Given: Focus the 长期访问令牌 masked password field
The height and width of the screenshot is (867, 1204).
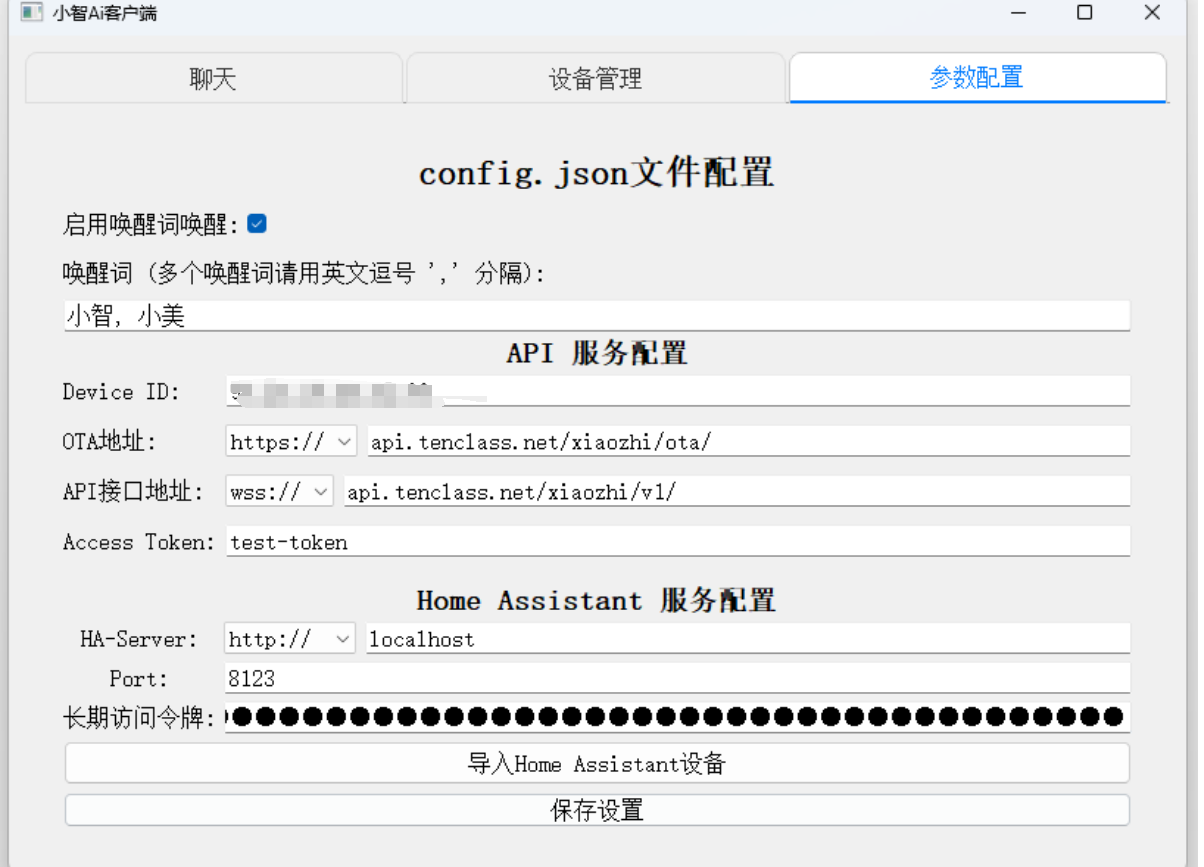Looking at the screenshot, I should [677, 716].
